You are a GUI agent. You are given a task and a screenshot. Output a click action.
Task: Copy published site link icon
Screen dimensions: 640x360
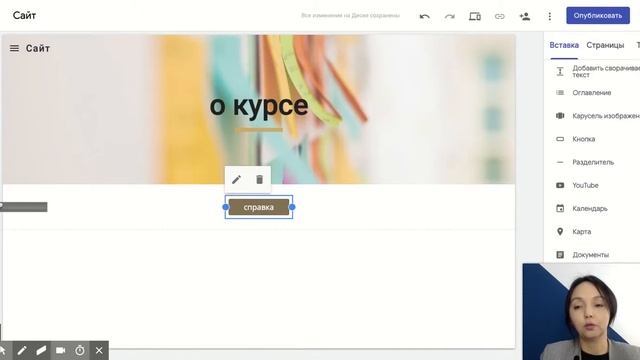click(x=500, y=16)
